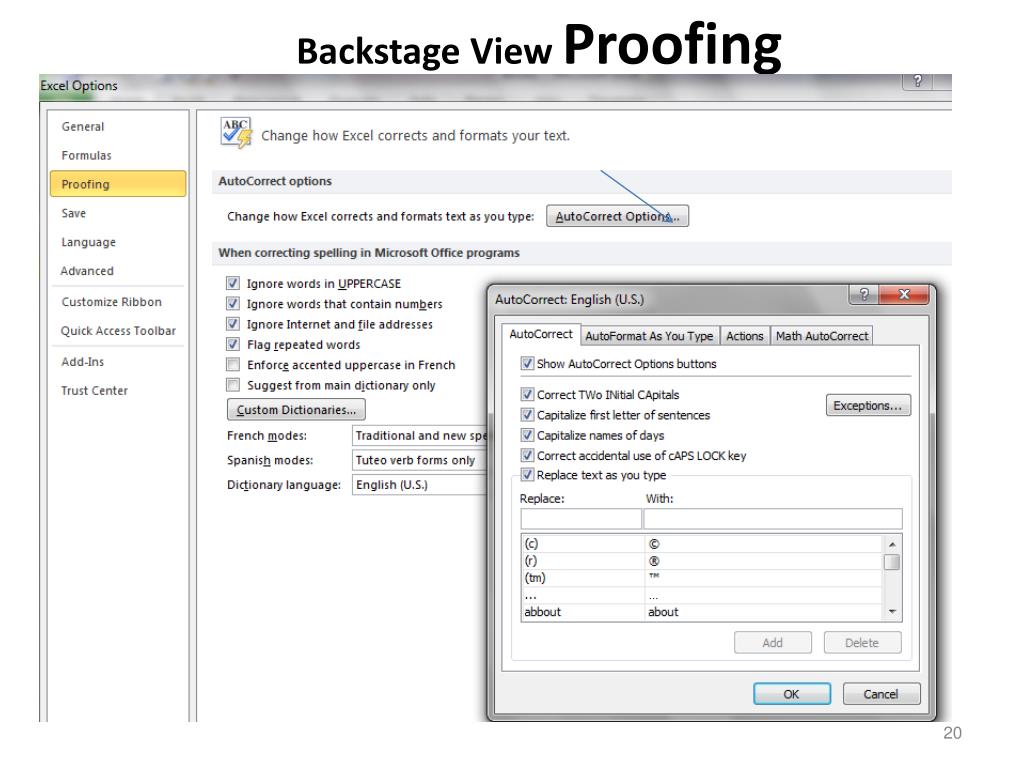1024x768 pixels.
Task: Disable Replace text as you type
Action: click(527, 475)
